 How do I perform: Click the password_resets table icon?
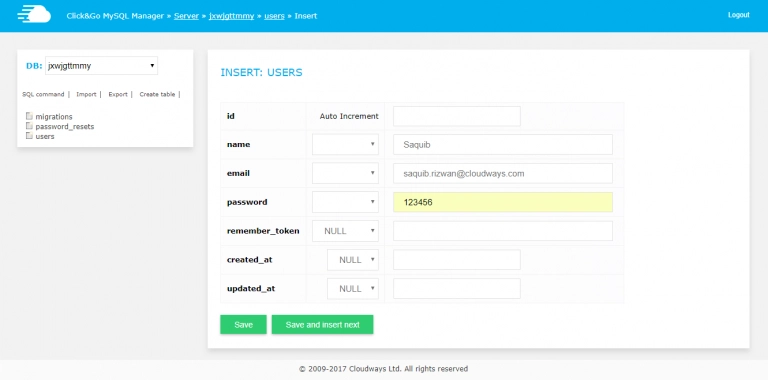pyautogui.click(x=29, y=126)
